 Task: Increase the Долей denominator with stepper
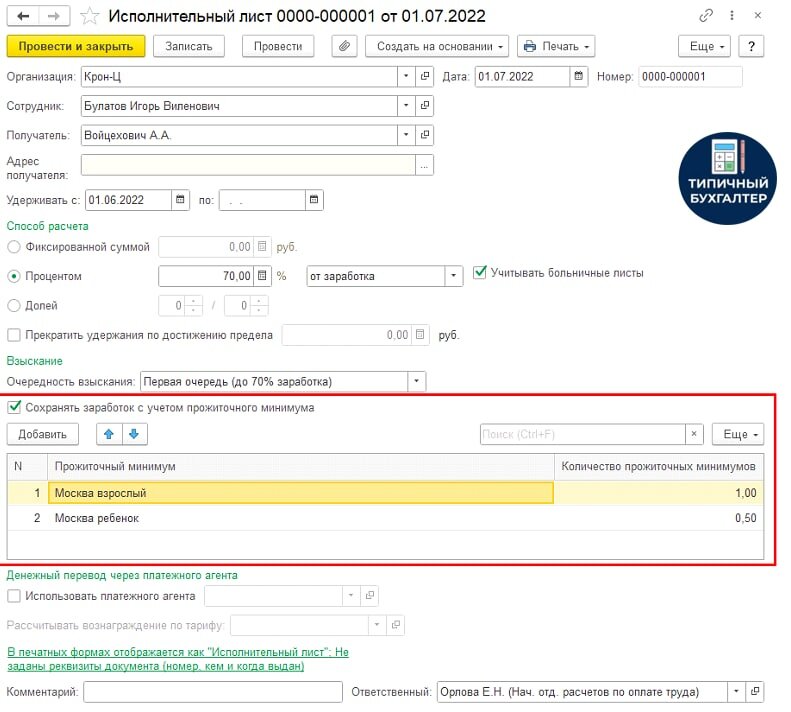(x=261, y=303)
